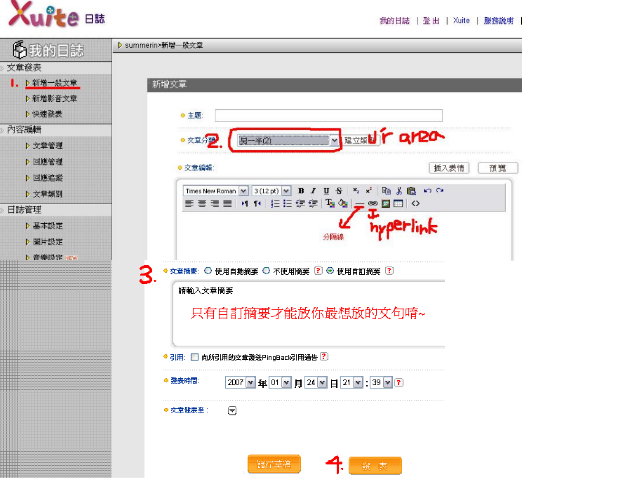Select 使用自動摘要 radio option

click(x=208, y=270)
